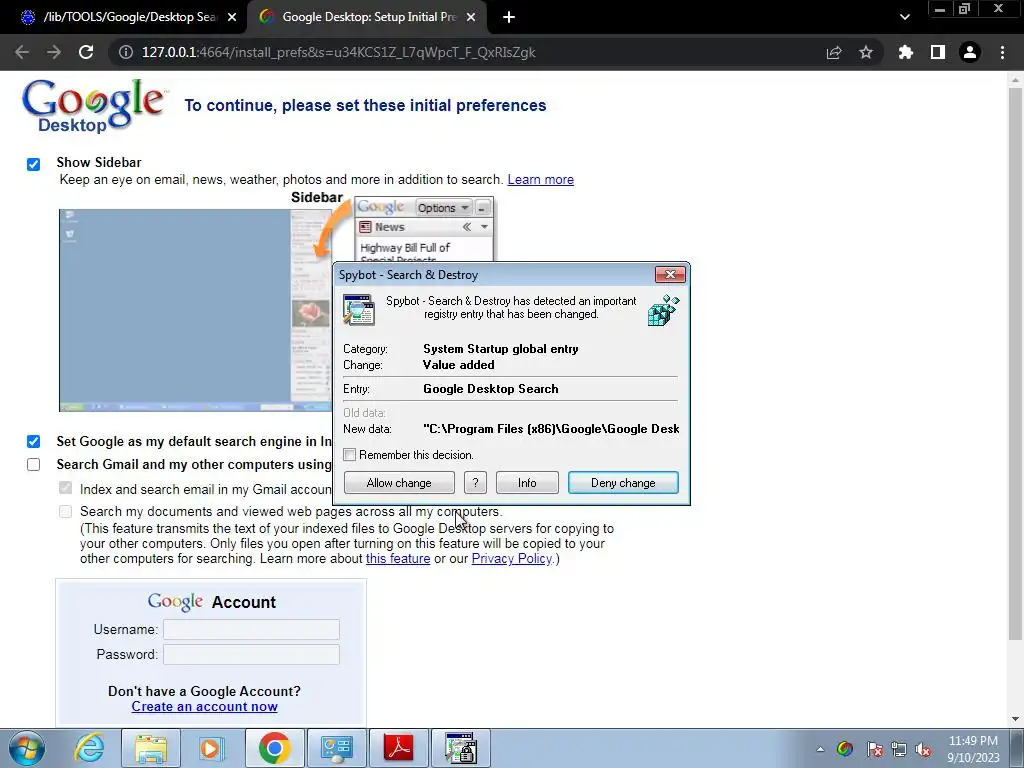Viewport: 1024px width, 768px height.
Task: Reload the current page
Action: 86,52
